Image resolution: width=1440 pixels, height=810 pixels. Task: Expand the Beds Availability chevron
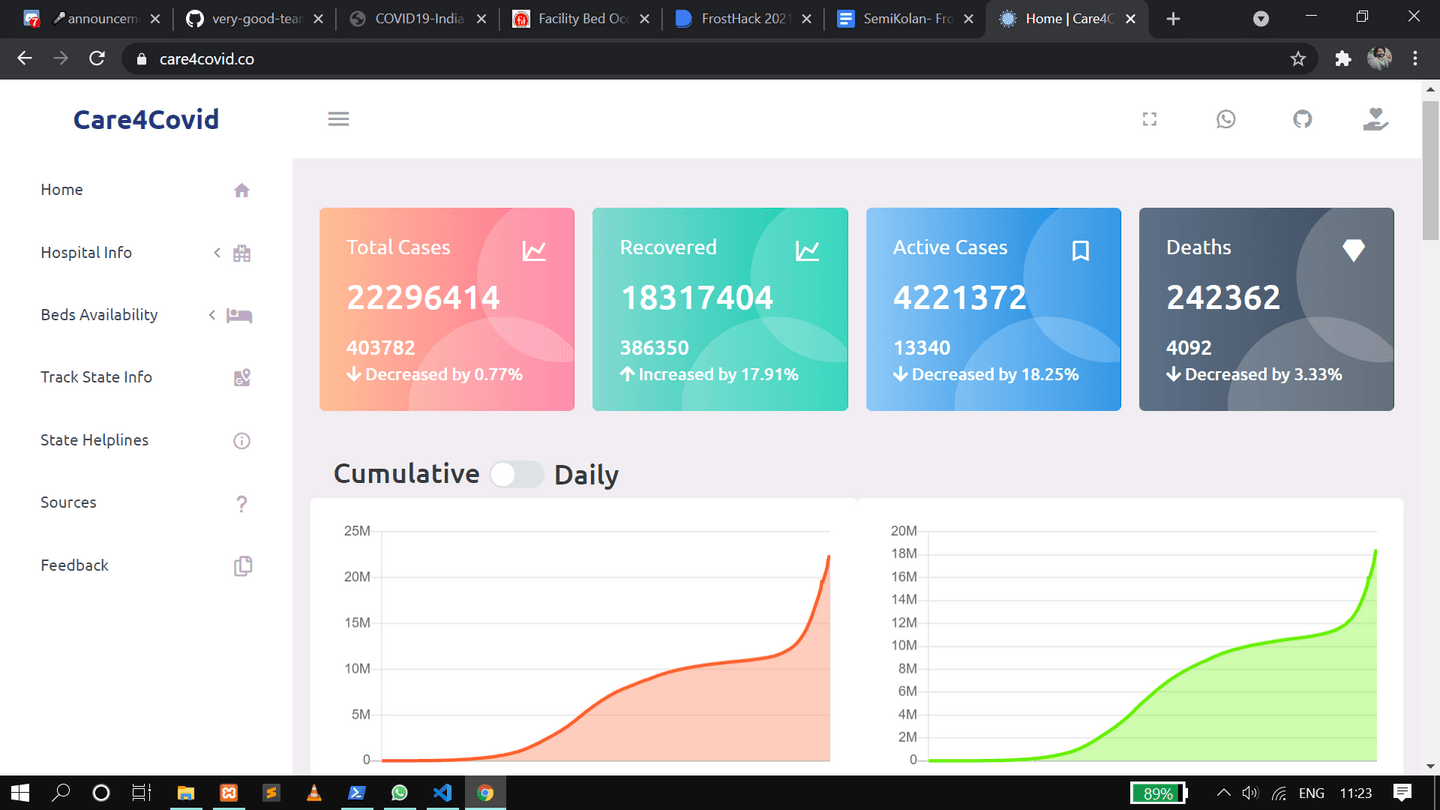pos(212,316)
